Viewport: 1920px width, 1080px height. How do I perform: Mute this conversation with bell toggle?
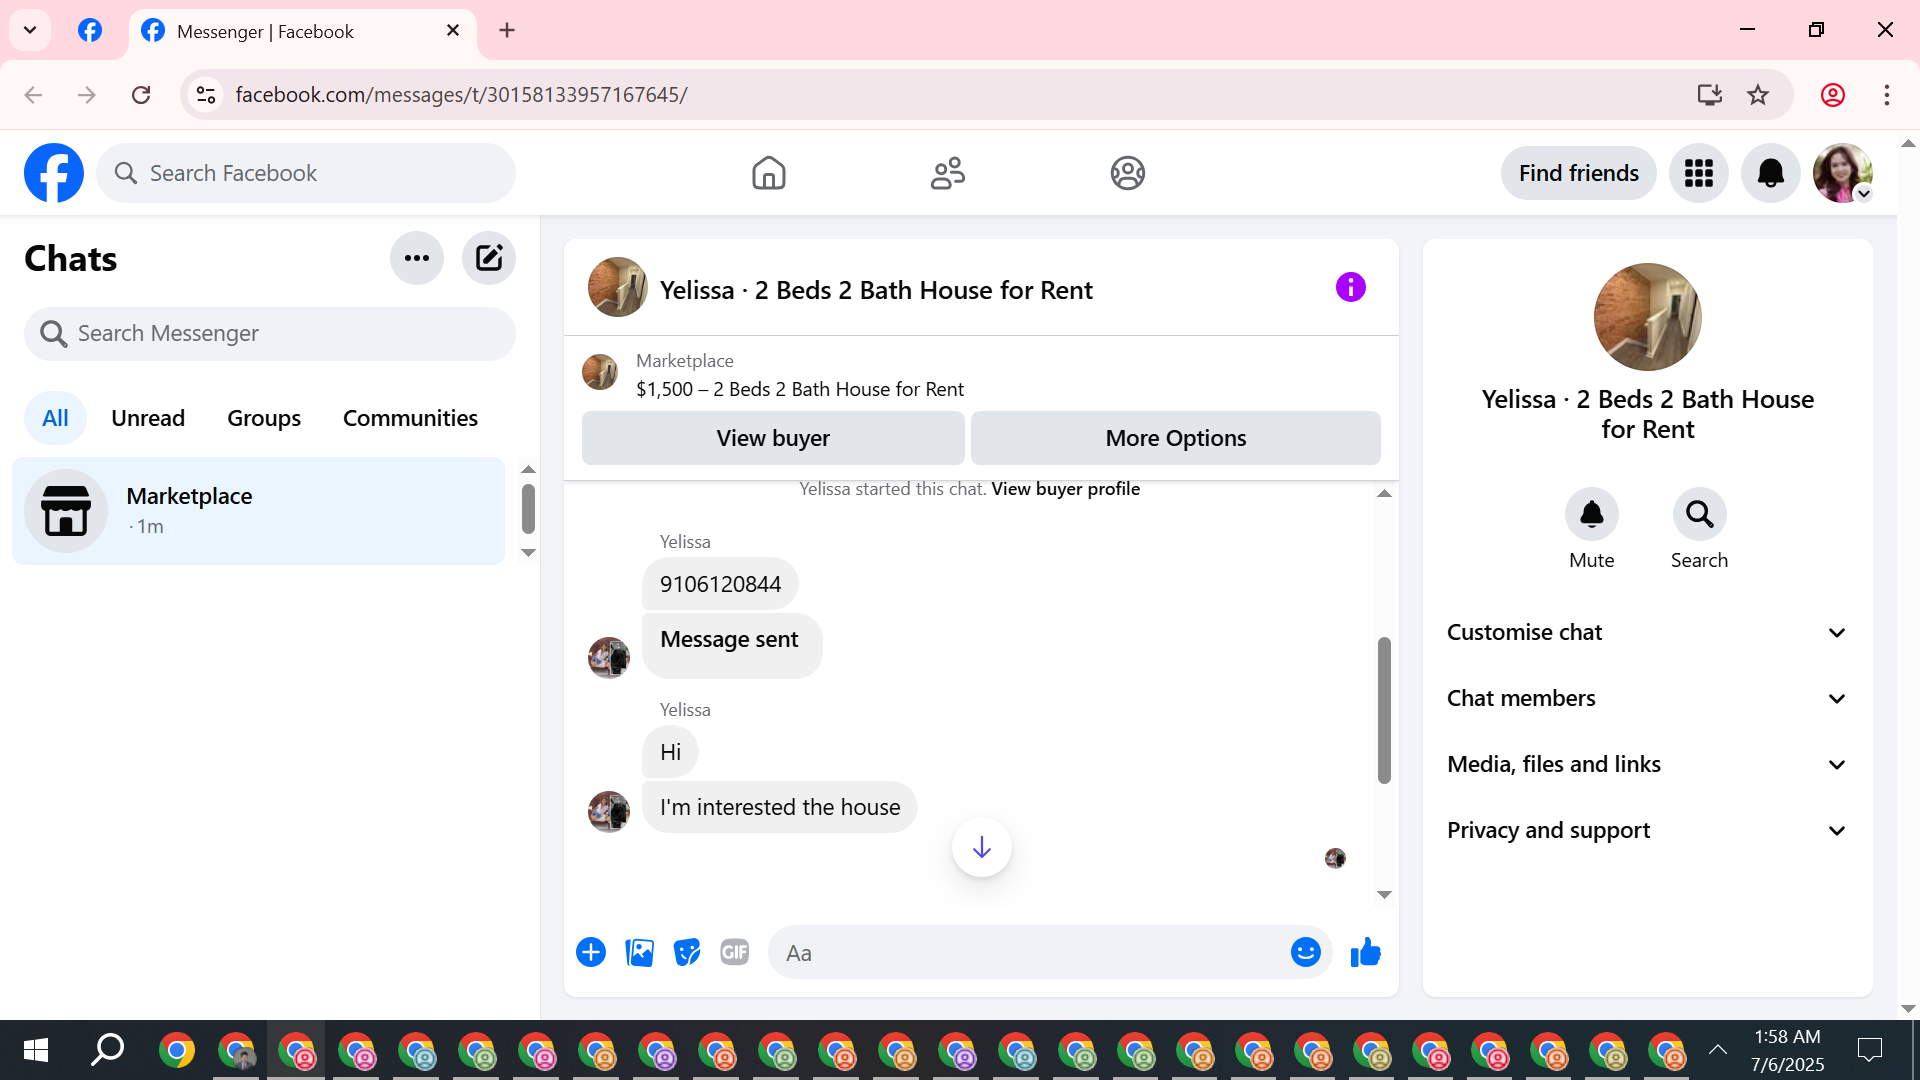1591,515
